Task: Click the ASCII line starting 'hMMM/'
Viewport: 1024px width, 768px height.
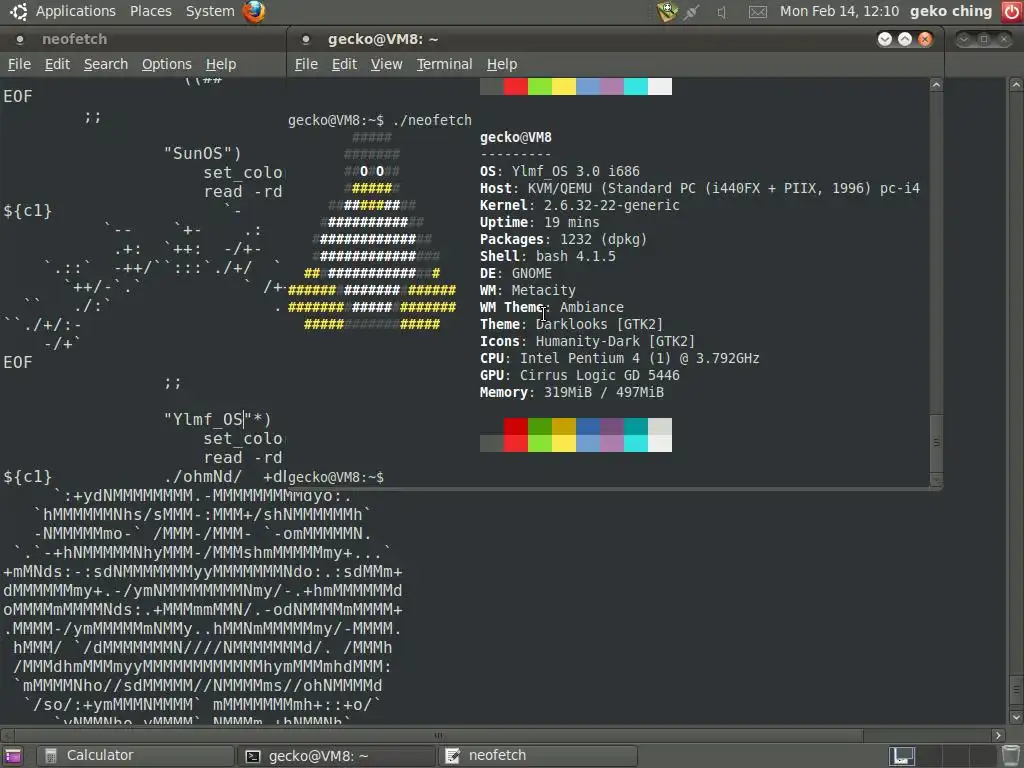Action: point(202,647)
